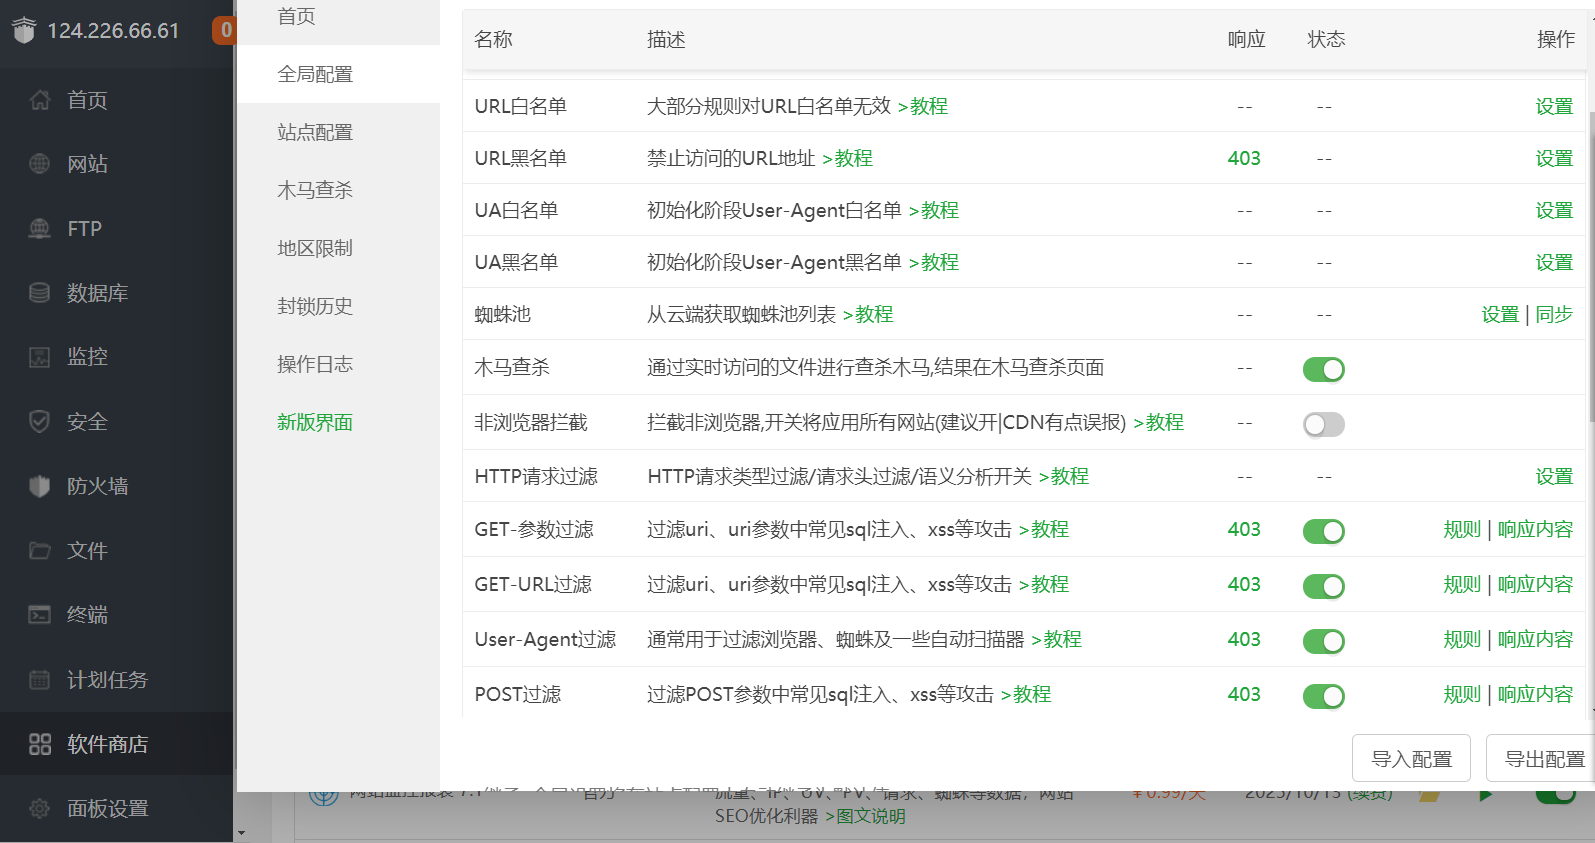Open 规则 for GET-URL过滤
This screenshot has width=1595, height=843.
(x=1462, y=584)
